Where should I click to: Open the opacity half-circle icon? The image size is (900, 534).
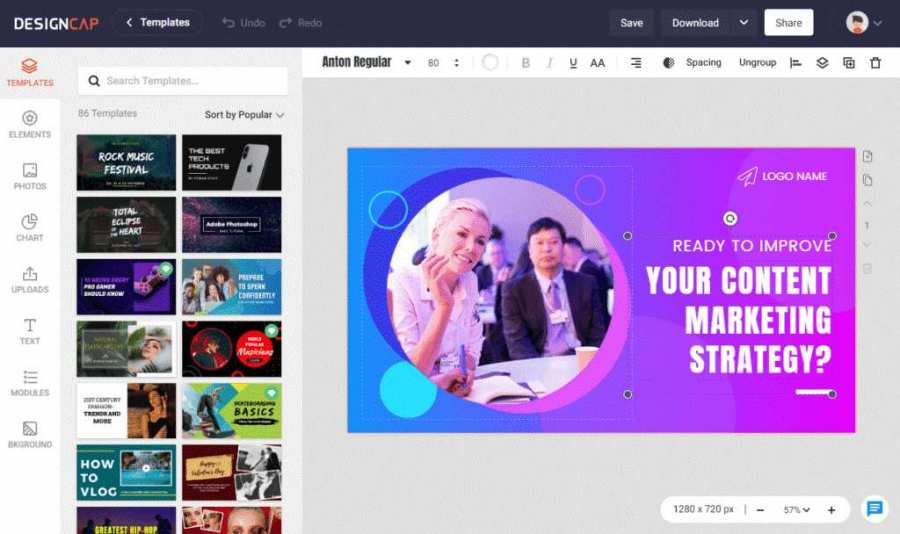(668, 63)
